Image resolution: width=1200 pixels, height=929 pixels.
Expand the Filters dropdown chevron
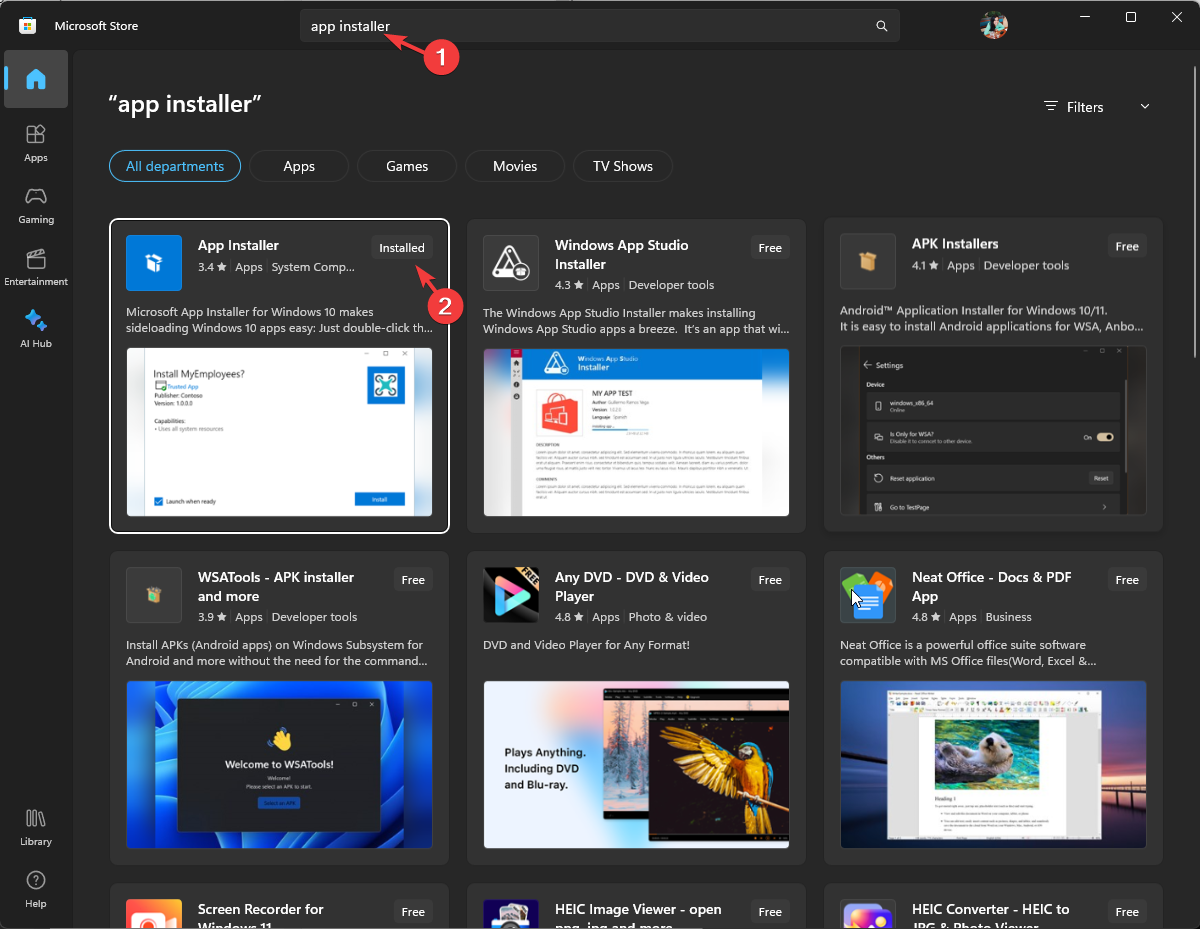pos(1144,106)
